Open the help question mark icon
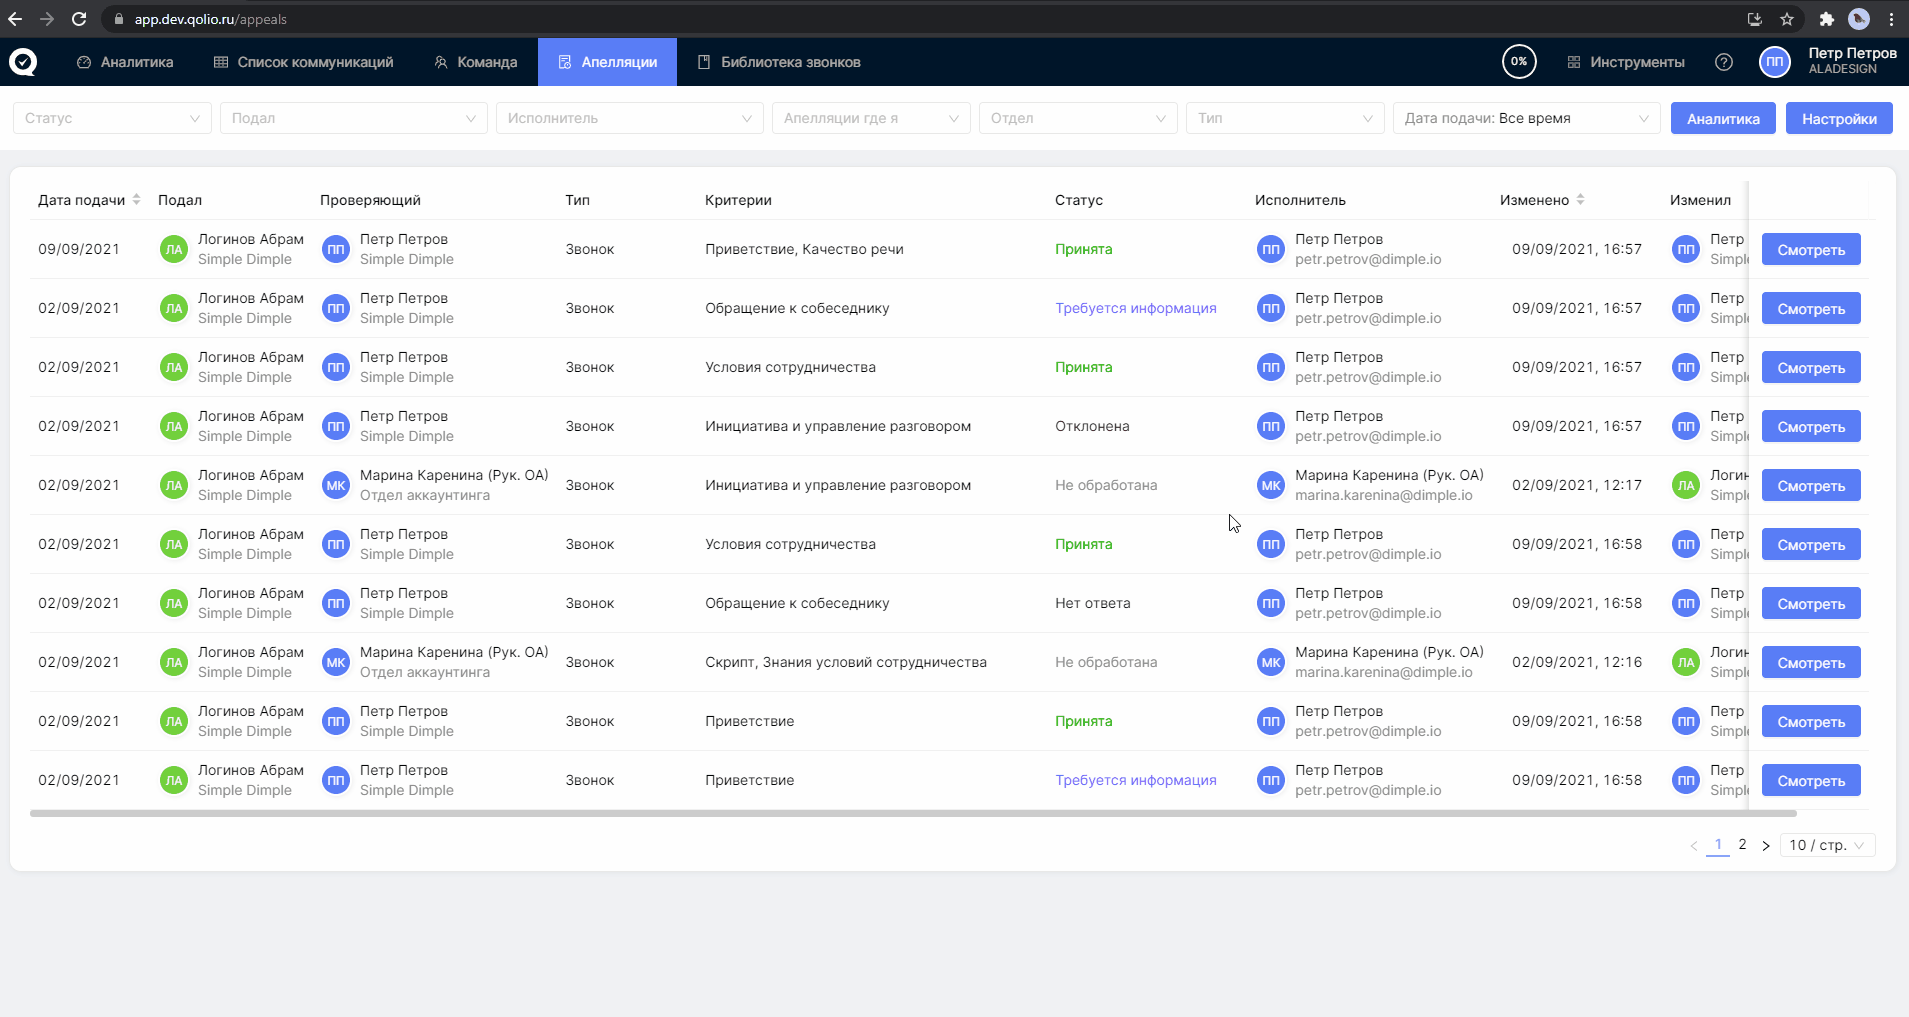This screenshot has height=1017, width=1909. coord(1723,62)
